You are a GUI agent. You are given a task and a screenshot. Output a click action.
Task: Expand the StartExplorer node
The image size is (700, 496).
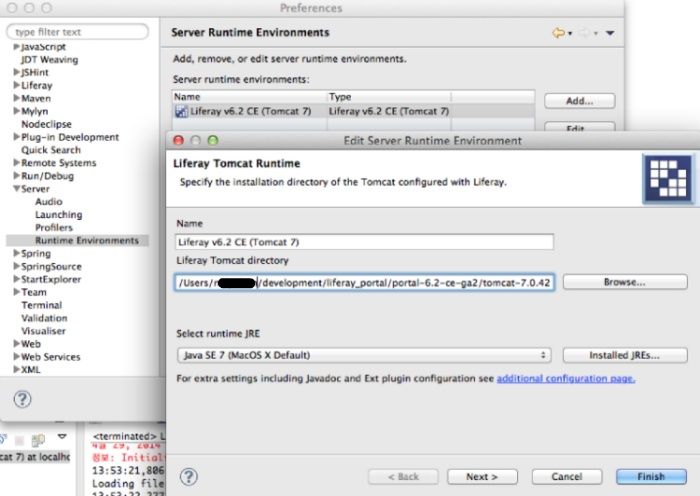click(17, 279)
